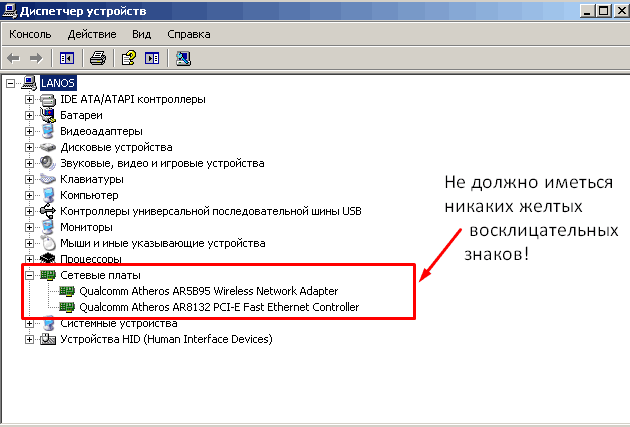Select the Клавиатуры label
This screenshot has height=427, width=630.
(x=92, y=179)
